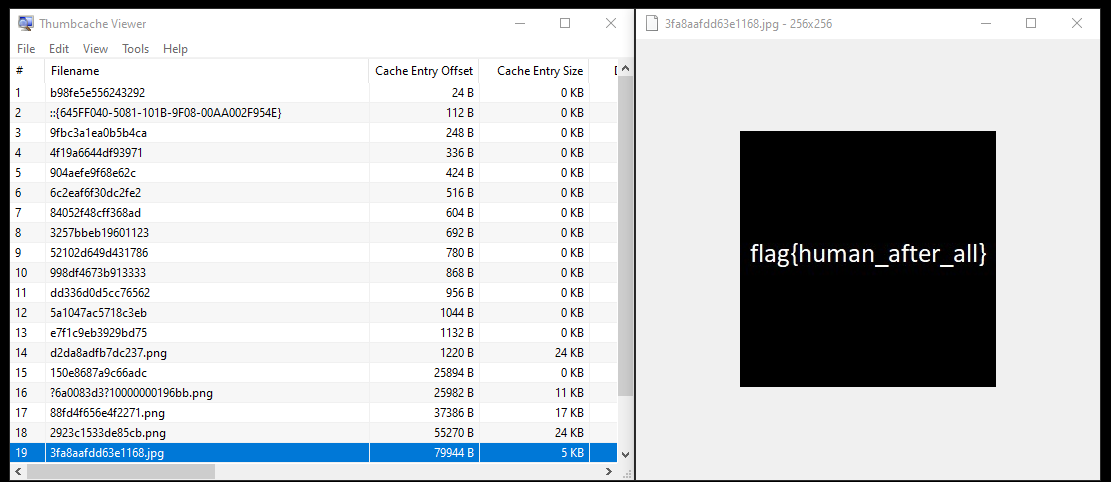Open the Tools menu
1111x482 pixels.
135,49
